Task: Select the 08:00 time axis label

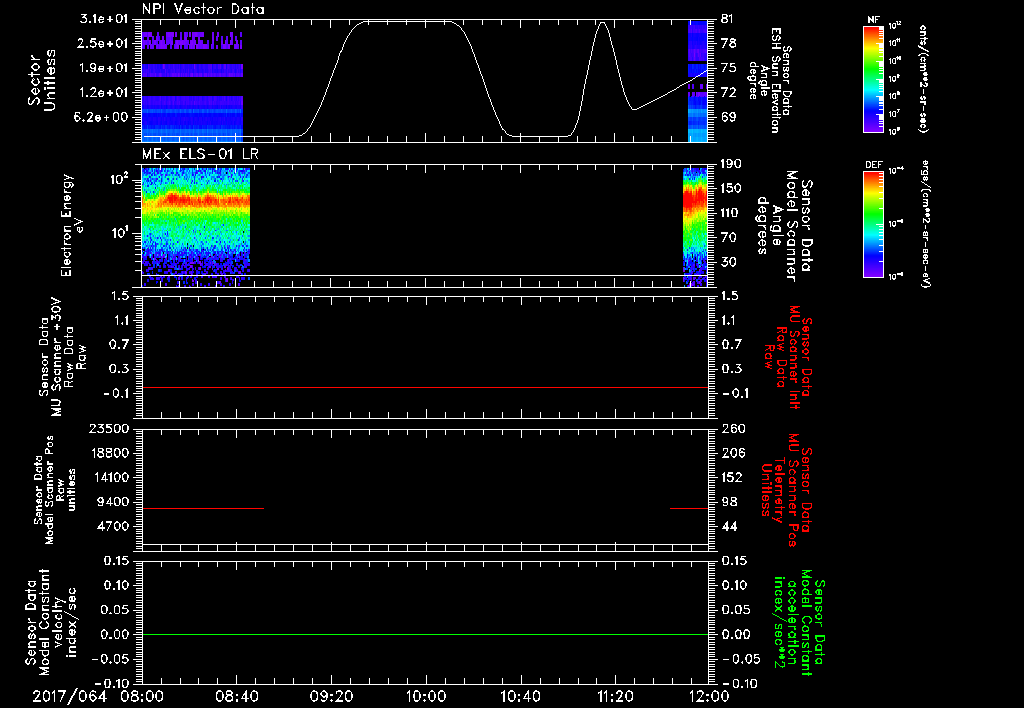Action: [x=142, y=696]
